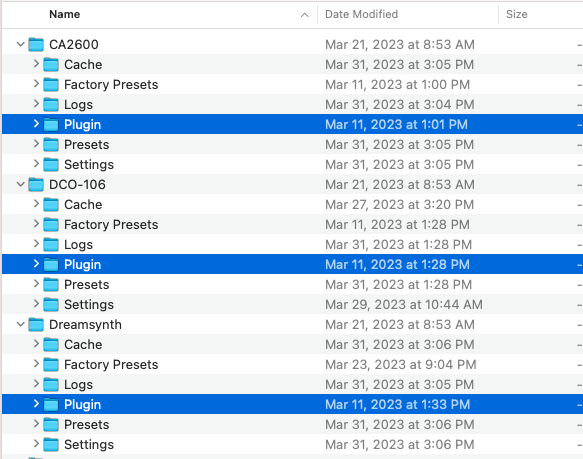The height and width of the screenshot is (459, 583).
Task: Collapse the CA2600 folder
Action: click(21, 45)
